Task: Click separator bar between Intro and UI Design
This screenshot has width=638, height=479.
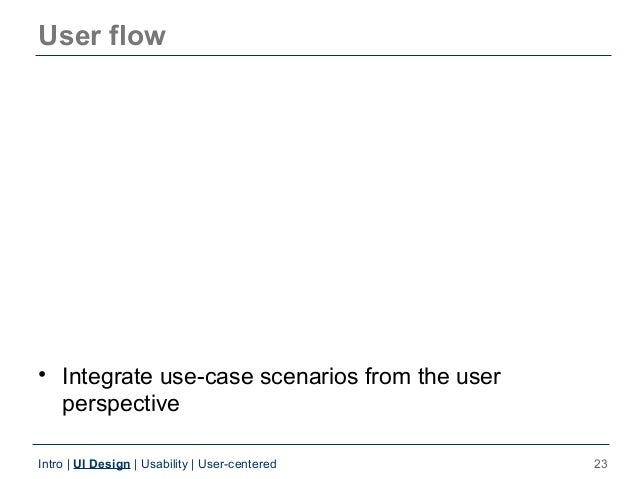Action: [x=68, y=464]
